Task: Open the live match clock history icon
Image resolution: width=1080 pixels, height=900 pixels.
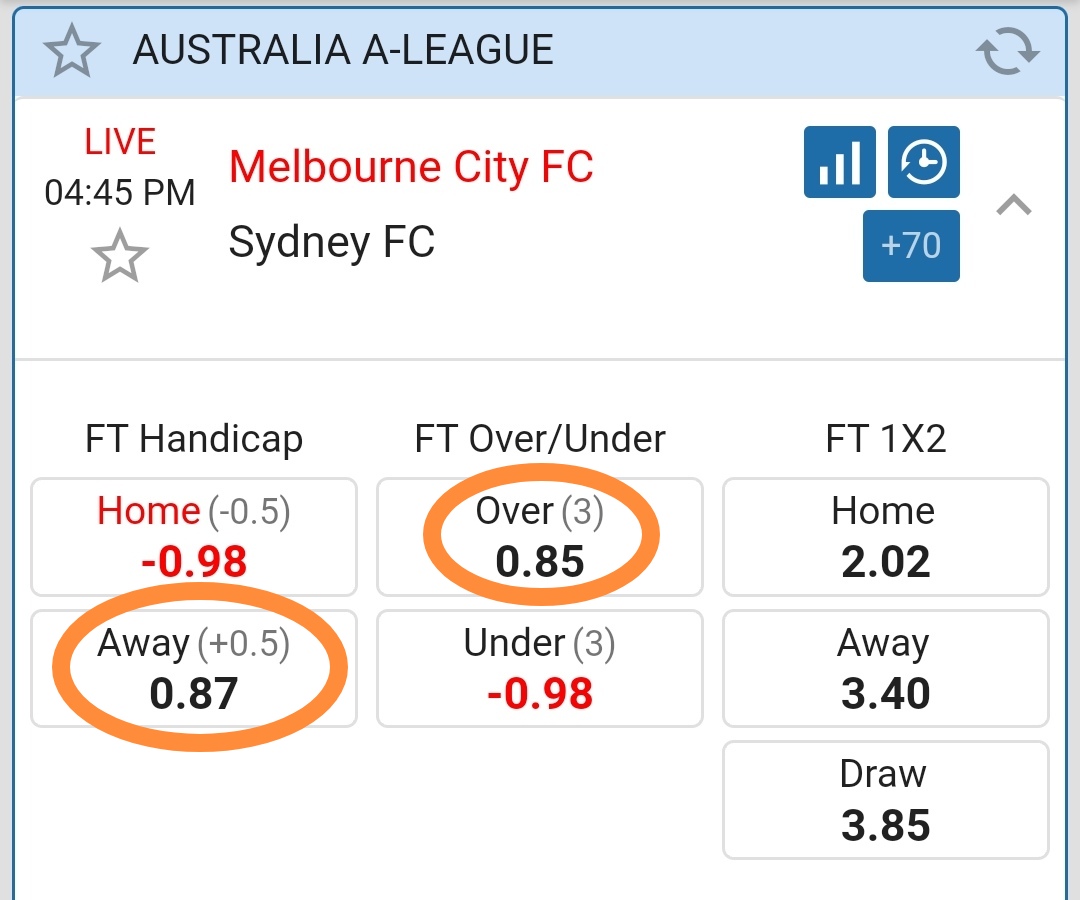Action: pos(923,162)
